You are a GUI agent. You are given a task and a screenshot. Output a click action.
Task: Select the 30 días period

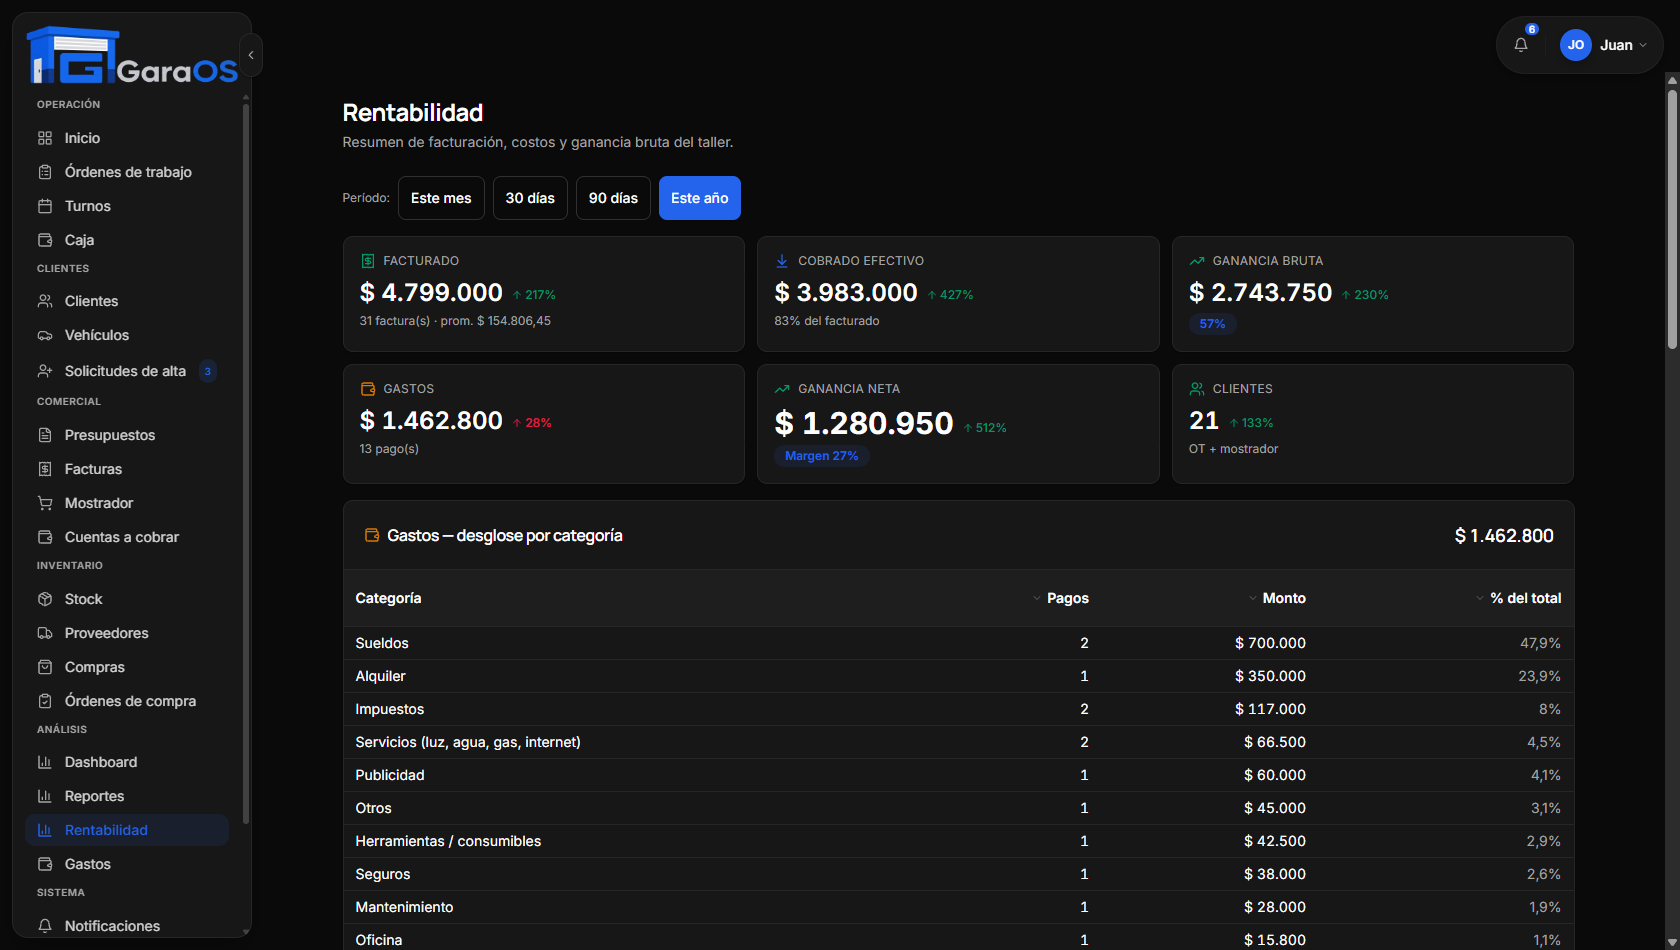530,198
